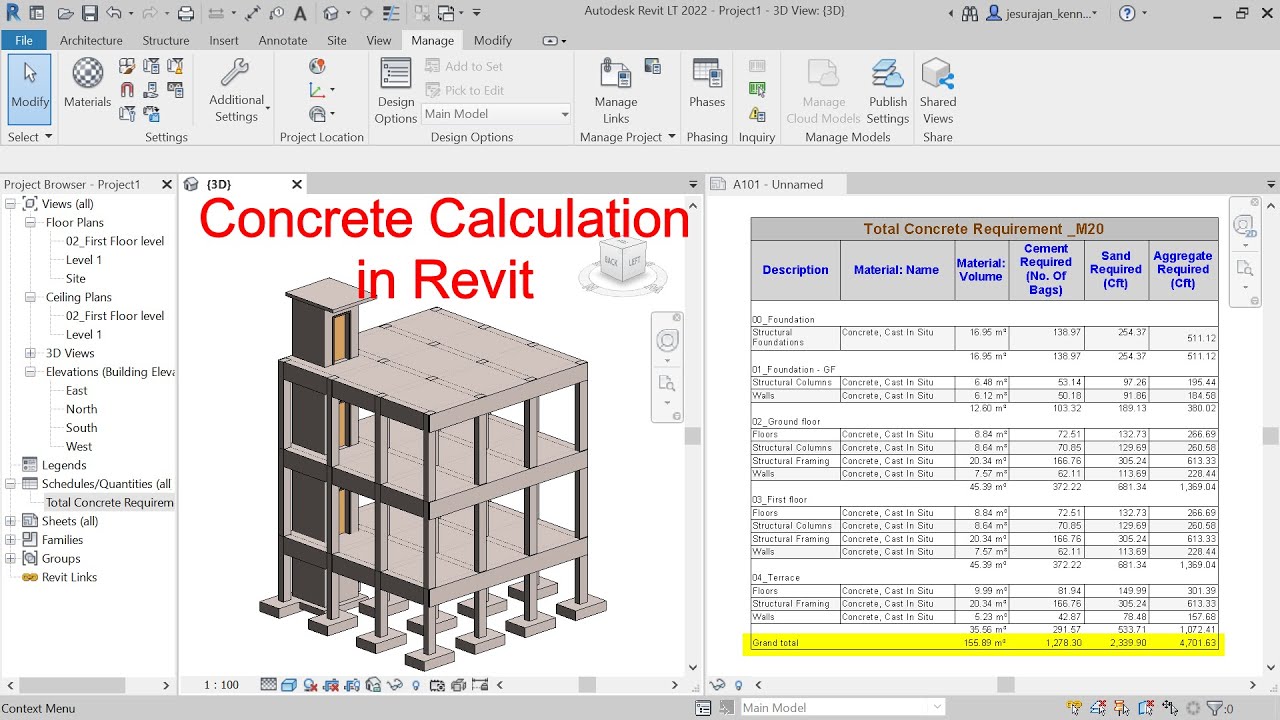Click the ViewCube in the 3D view

[x=622, y=264]
